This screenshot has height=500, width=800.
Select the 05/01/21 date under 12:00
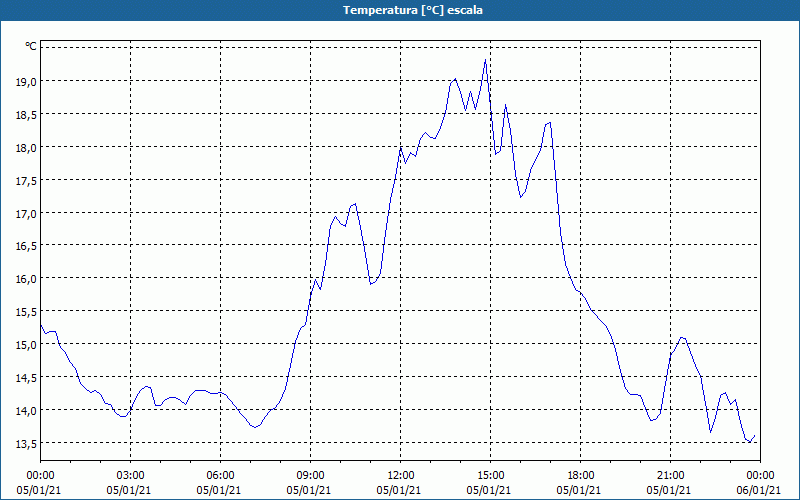tap(399, 490)
